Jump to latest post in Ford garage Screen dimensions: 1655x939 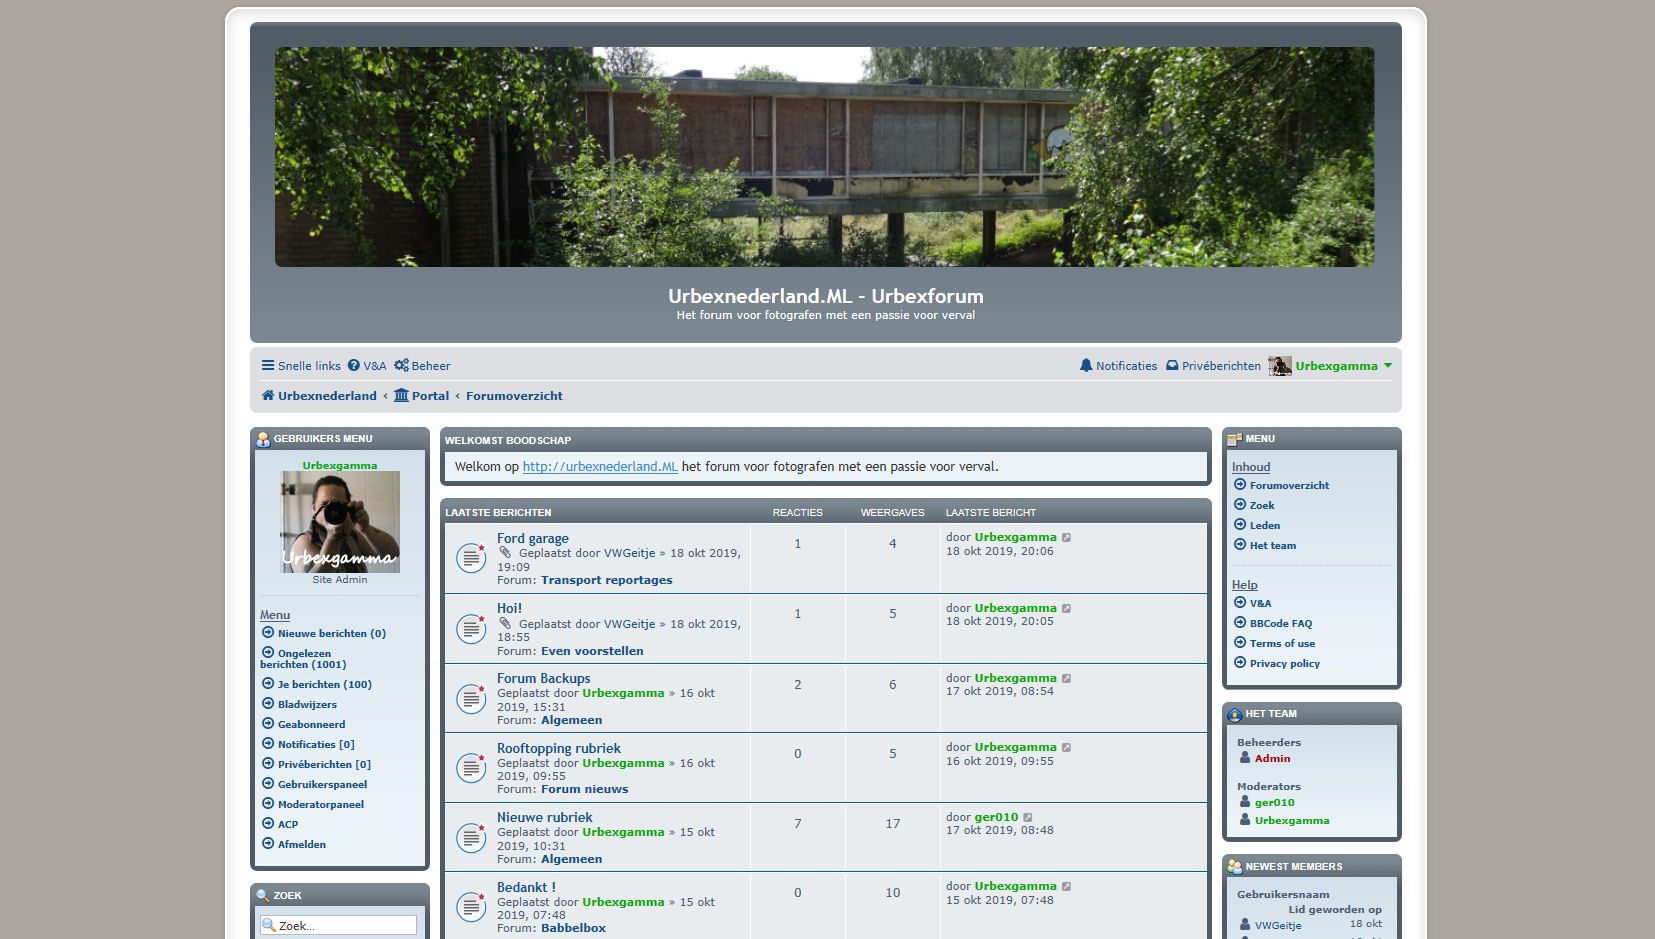pyautogui.click(x=1066, y=538)
